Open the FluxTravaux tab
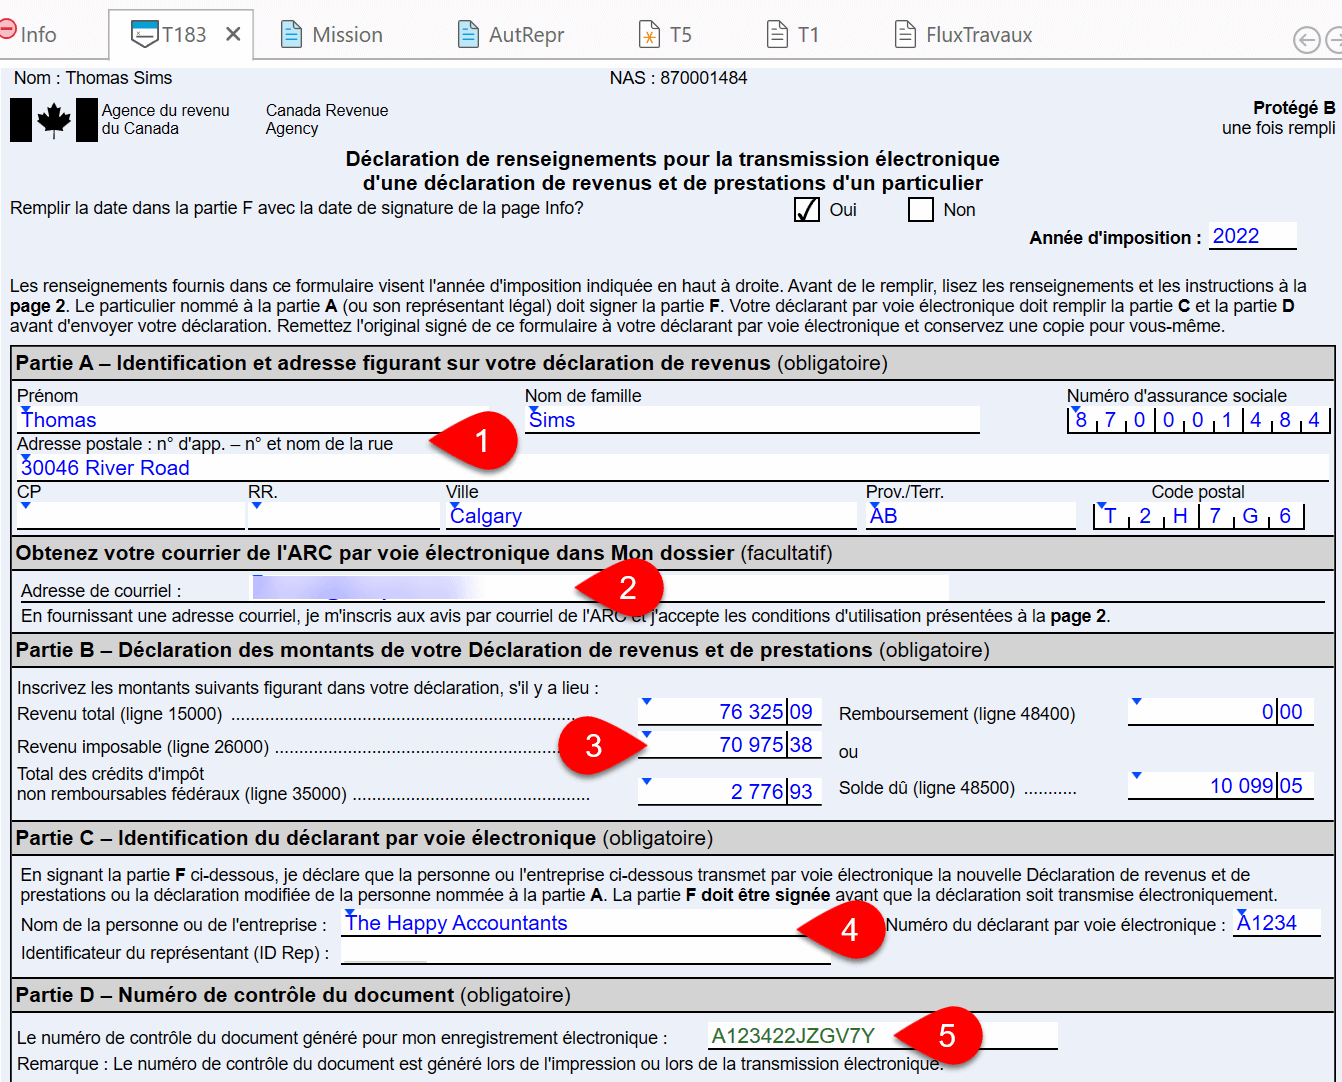This screenshot has width=1342, height=1082. [963, 34]
